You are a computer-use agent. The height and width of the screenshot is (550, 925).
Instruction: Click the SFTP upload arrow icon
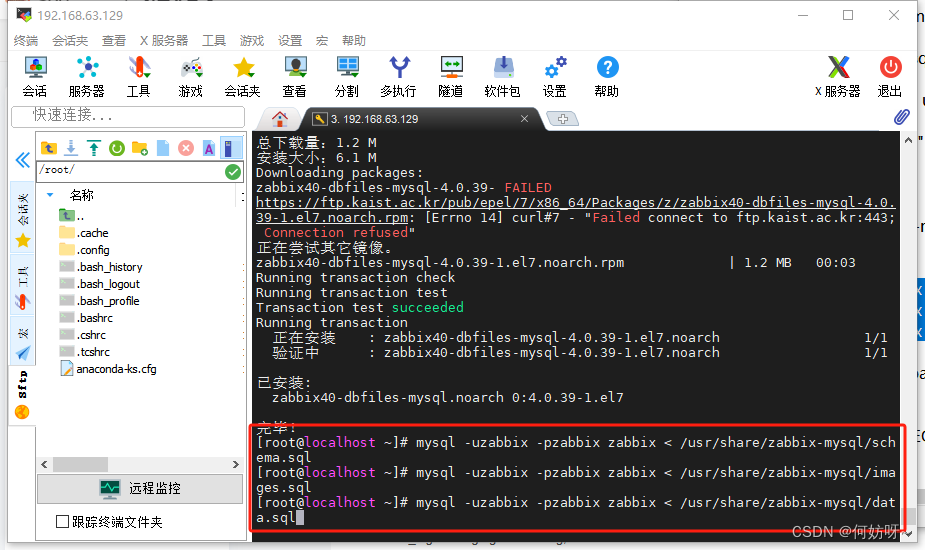94,148
